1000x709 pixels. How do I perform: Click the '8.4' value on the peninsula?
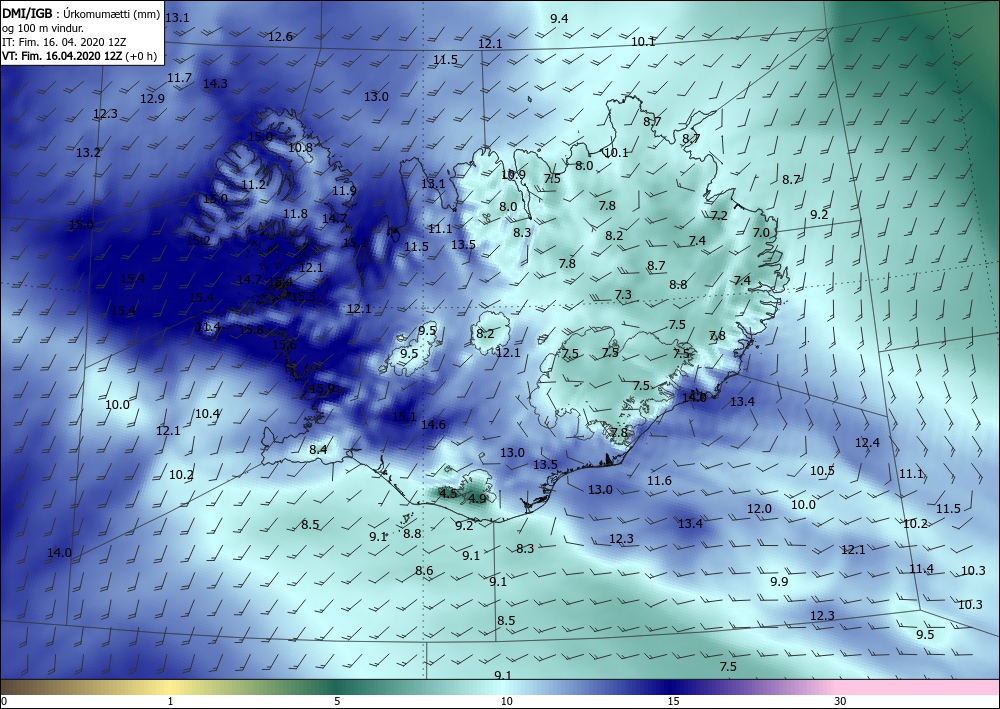[x=318, y=450]
